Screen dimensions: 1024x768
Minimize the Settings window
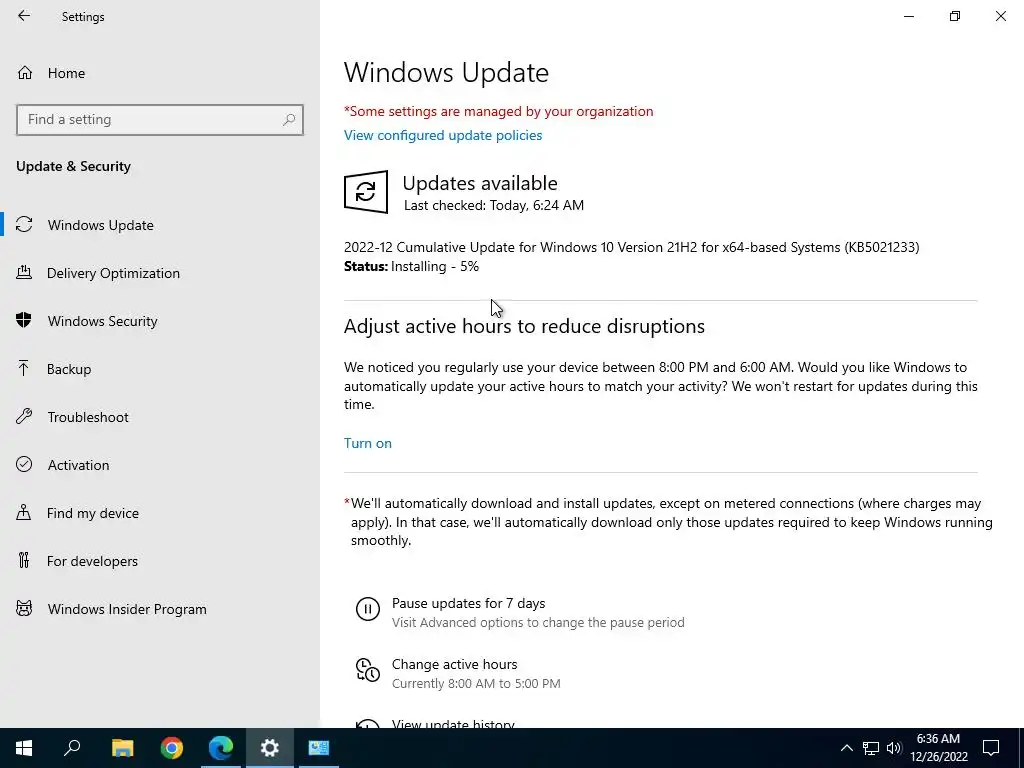click(x=909, y=16)
